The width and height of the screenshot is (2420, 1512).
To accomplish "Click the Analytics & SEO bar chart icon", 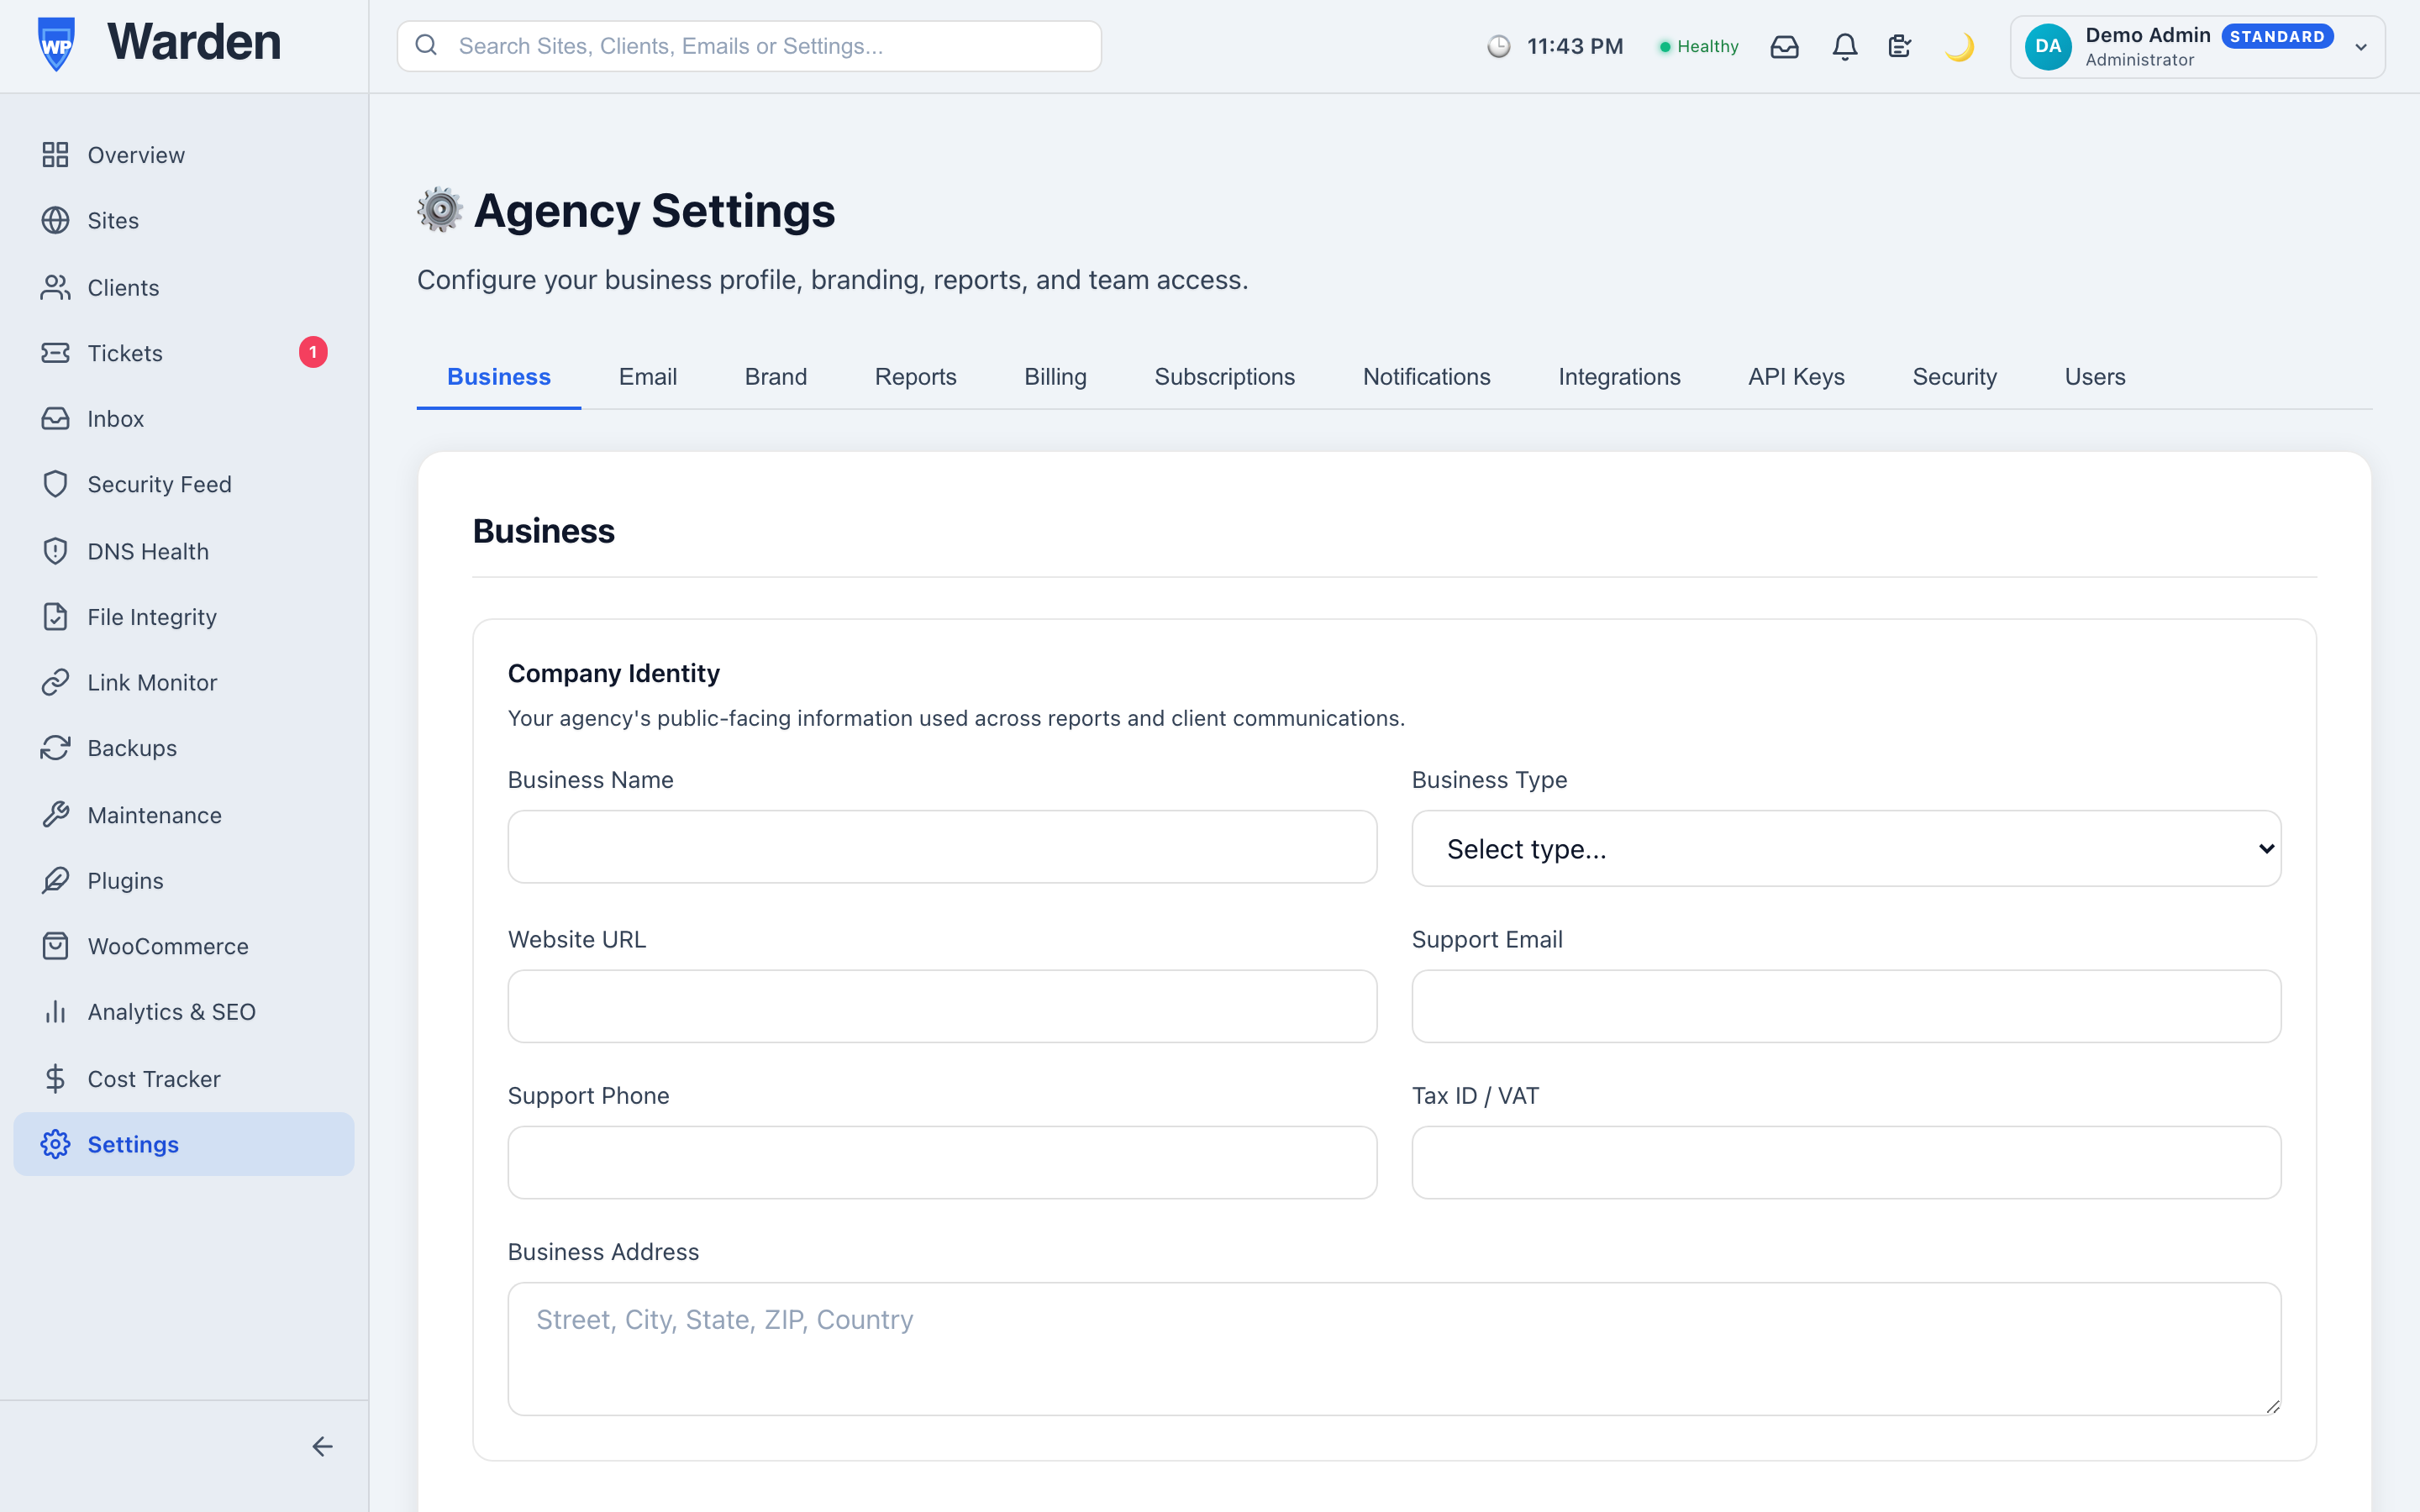I will click(x=55, y=1012).
